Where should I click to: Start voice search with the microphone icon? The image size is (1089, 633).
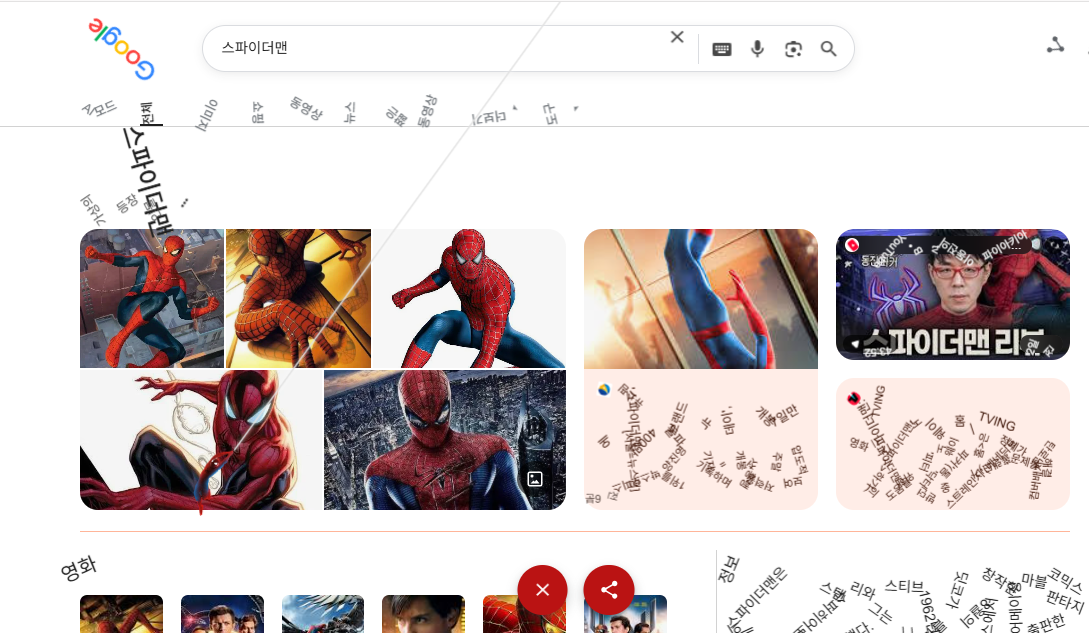(x=758, y=49)
